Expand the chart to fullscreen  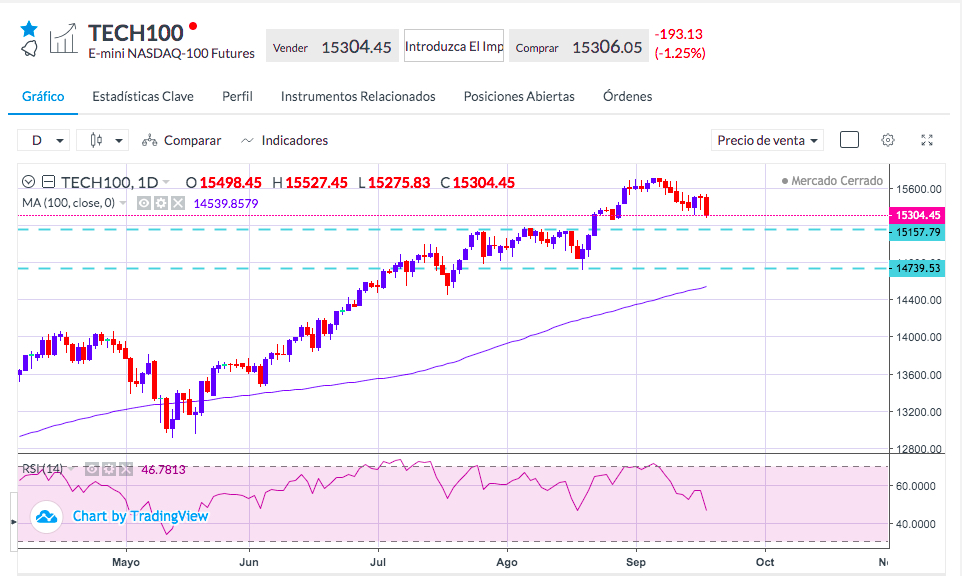click(x=927, y=140)
